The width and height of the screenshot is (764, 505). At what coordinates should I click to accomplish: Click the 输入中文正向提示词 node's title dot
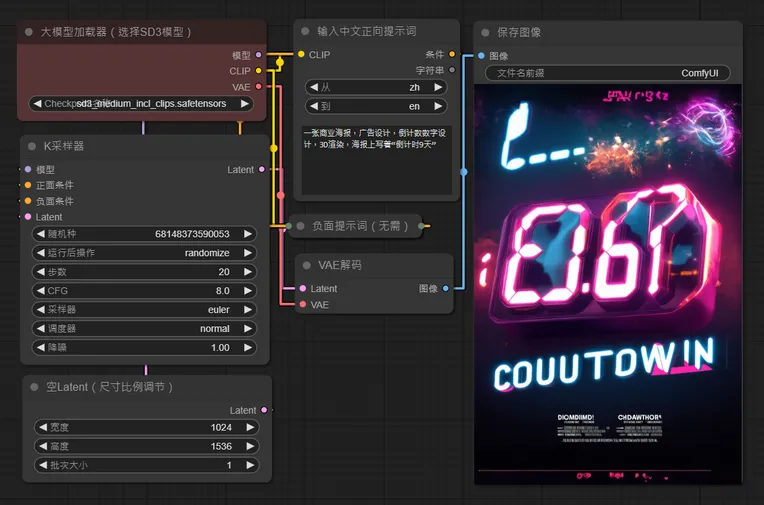coord(306,32)
